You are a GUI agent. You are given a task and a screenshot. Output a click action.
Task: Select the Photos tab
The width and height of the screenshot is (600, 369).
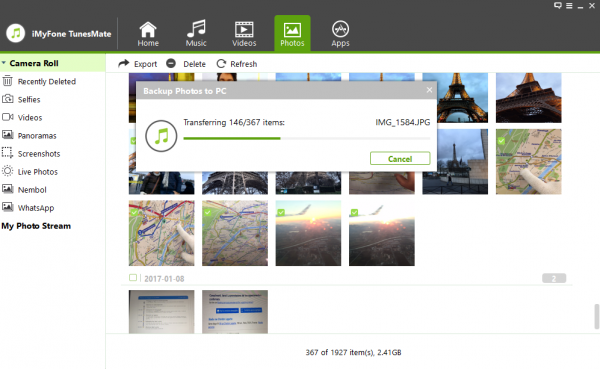tap(292, 33)
